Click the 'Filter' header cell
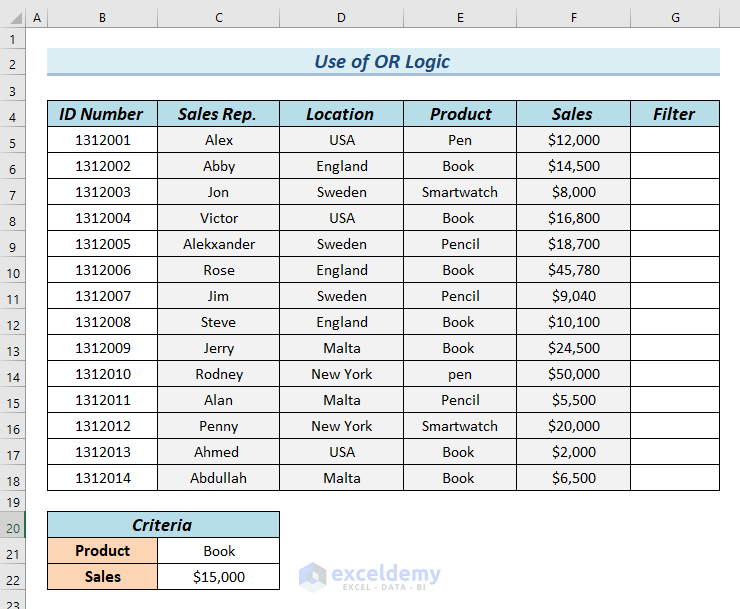 (x=675, y=114)
